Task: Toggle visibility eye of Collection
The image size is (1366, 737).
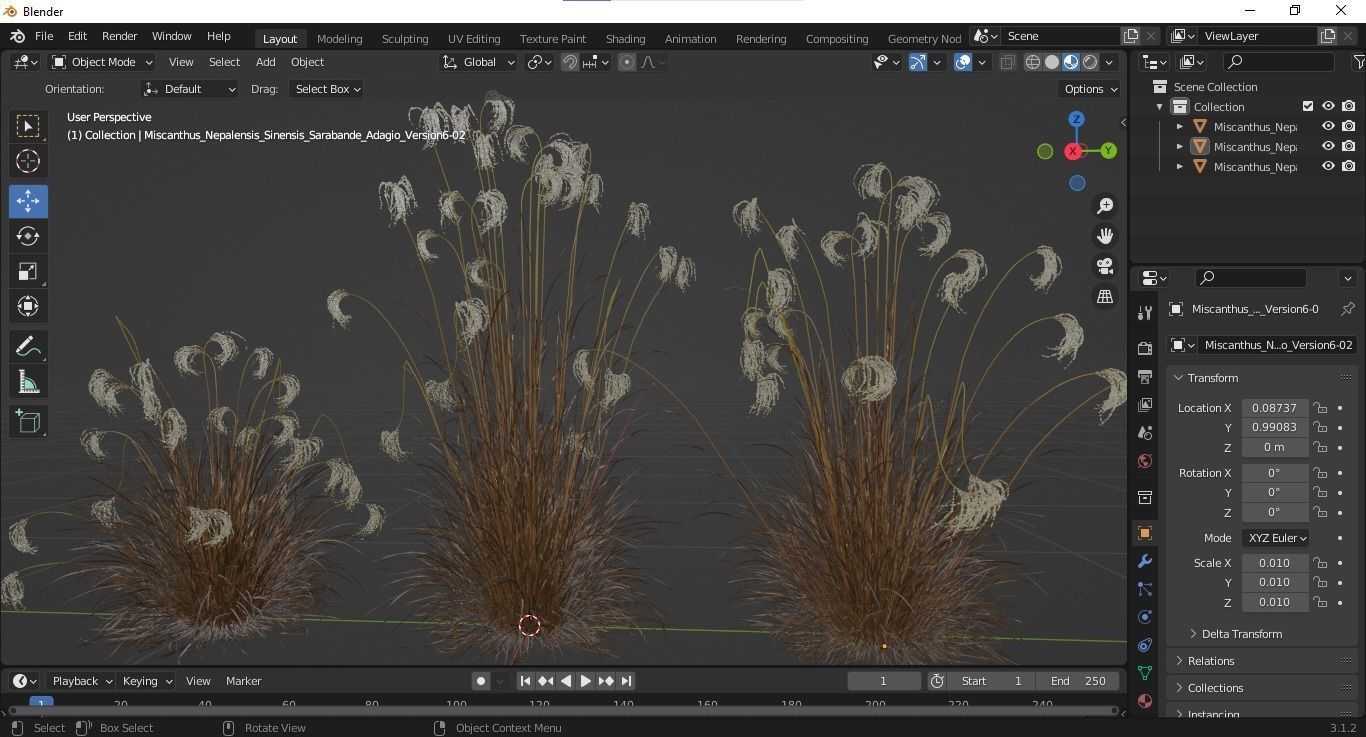Action: click(x=1328, y=106)
